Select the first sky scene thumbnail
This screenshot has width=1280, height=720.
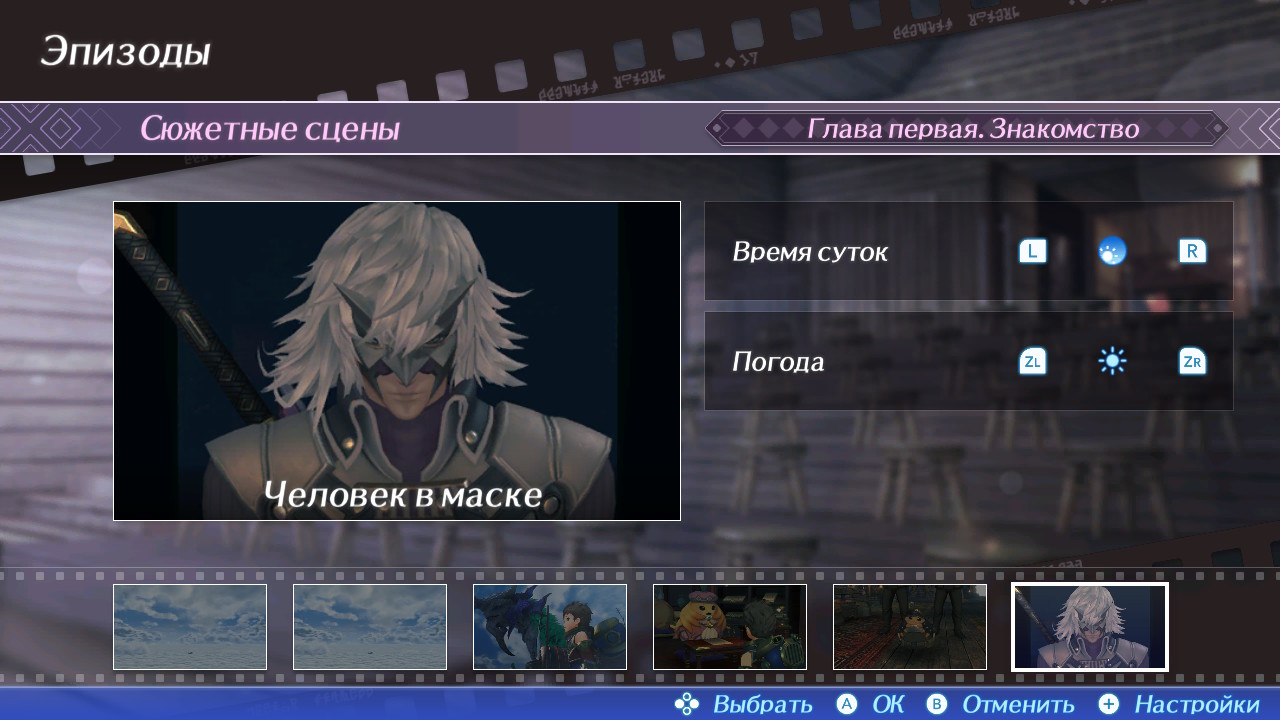(190, 627)
